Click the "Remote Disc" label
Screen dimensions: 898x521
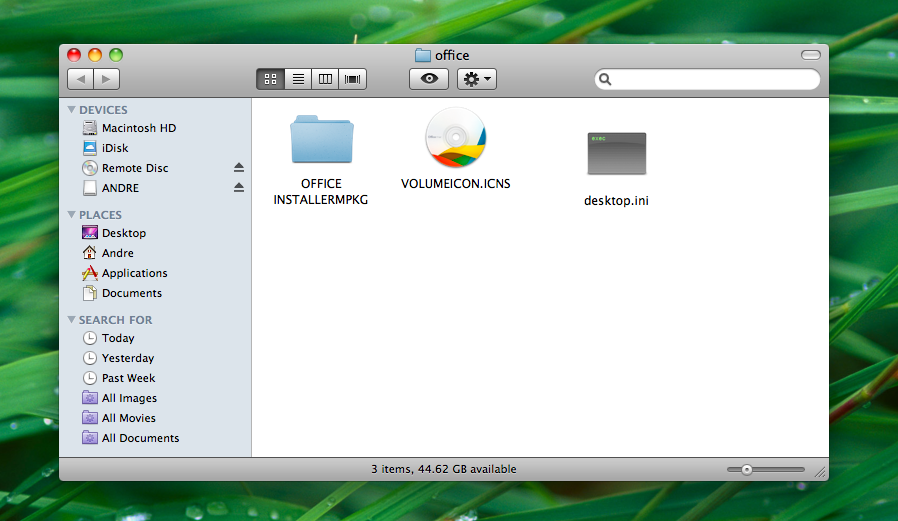click(135, 168)
